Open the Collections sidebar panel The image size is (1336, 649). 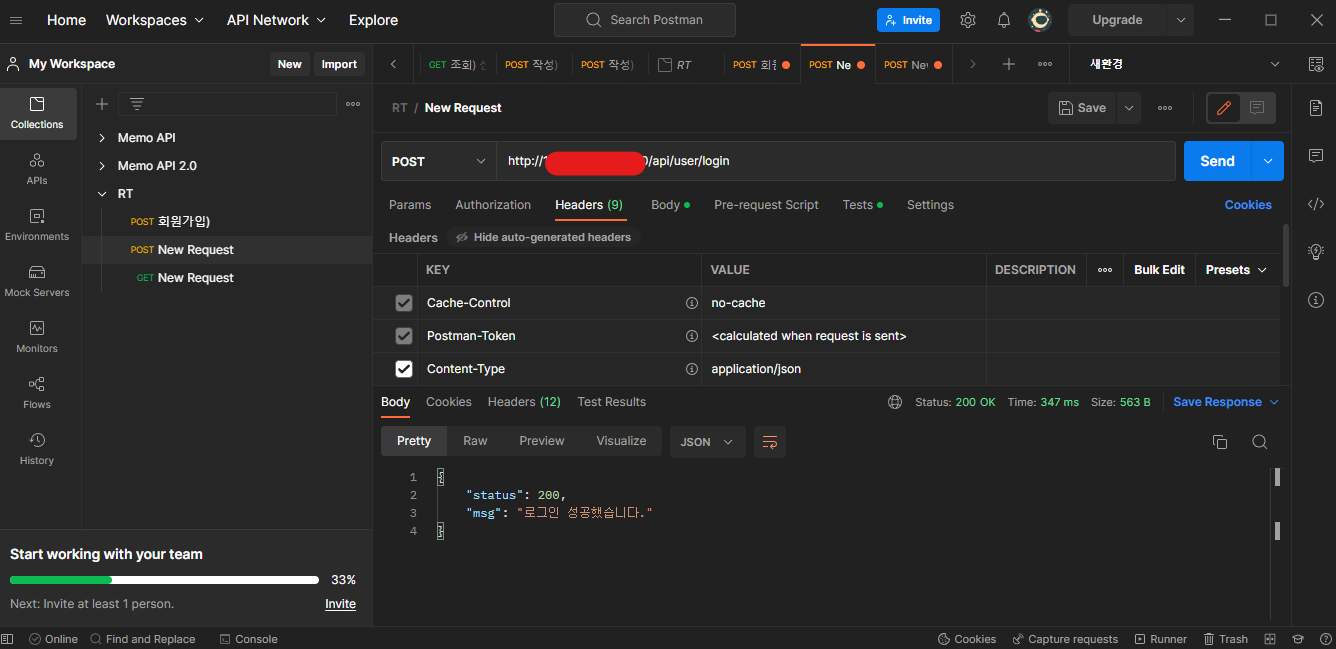(38, 113)
